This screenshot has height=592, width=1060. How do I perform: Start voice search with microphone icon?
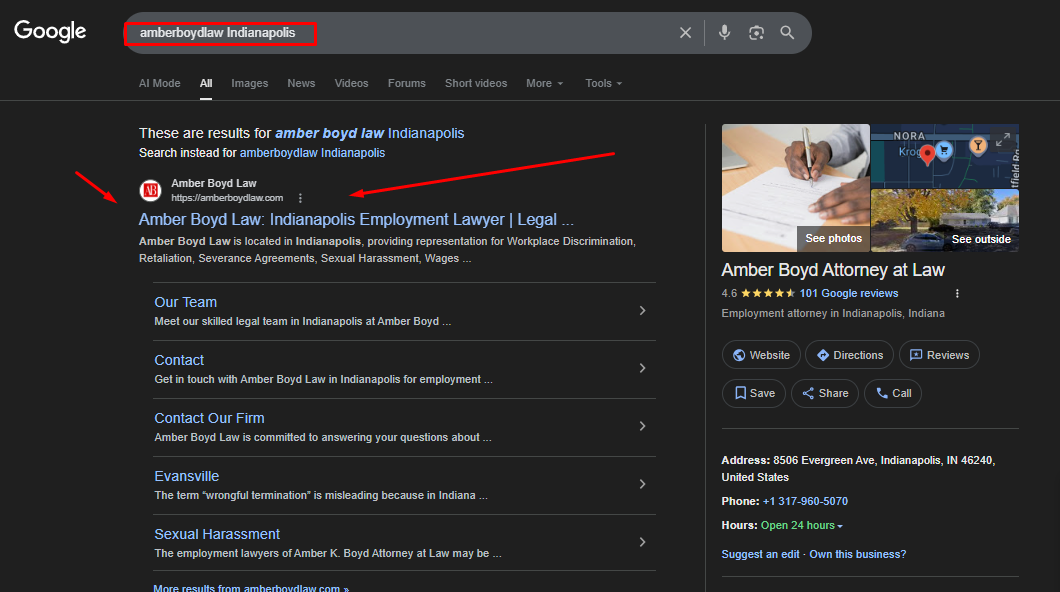[725, 33]
